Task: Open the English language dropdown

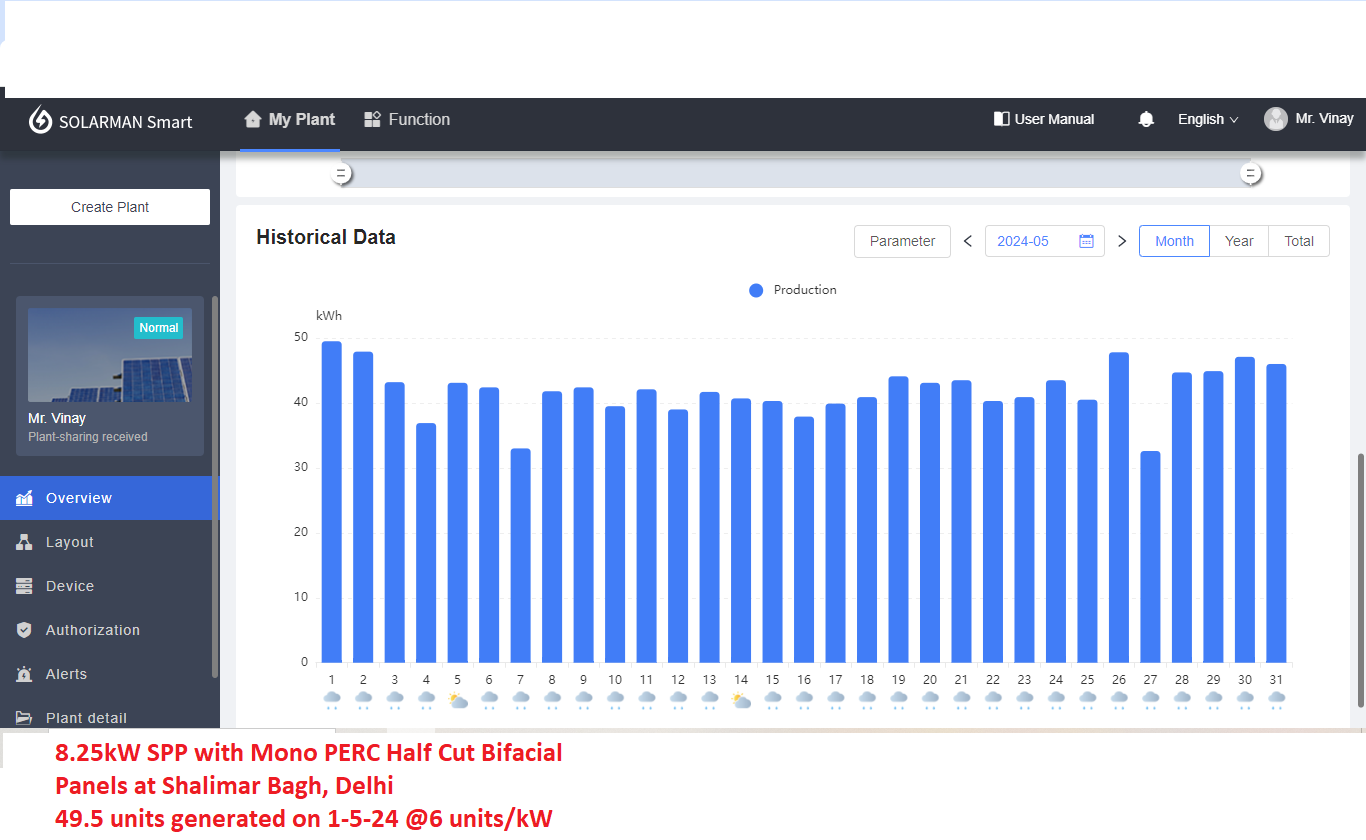Action: (x=1208, y=119)
